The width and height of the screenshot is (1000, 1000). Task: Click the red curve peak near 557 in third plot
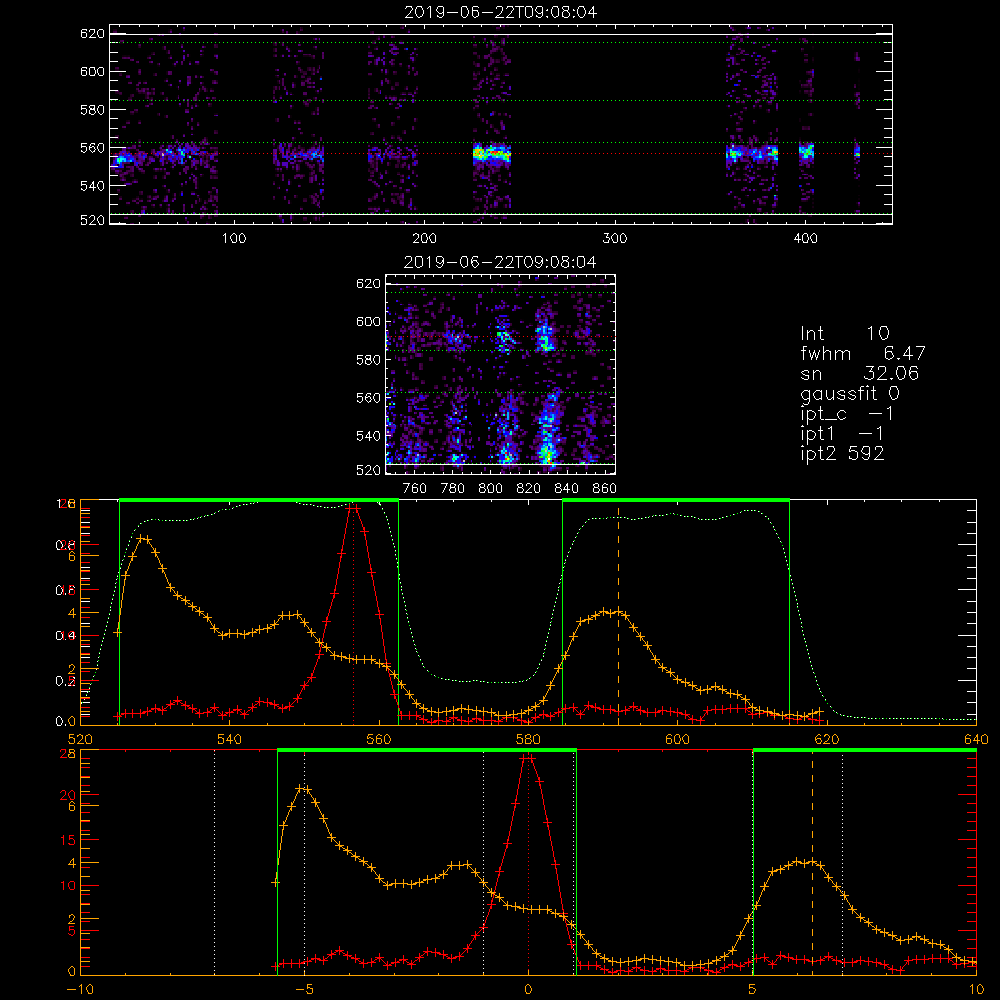tap(354, 508)
